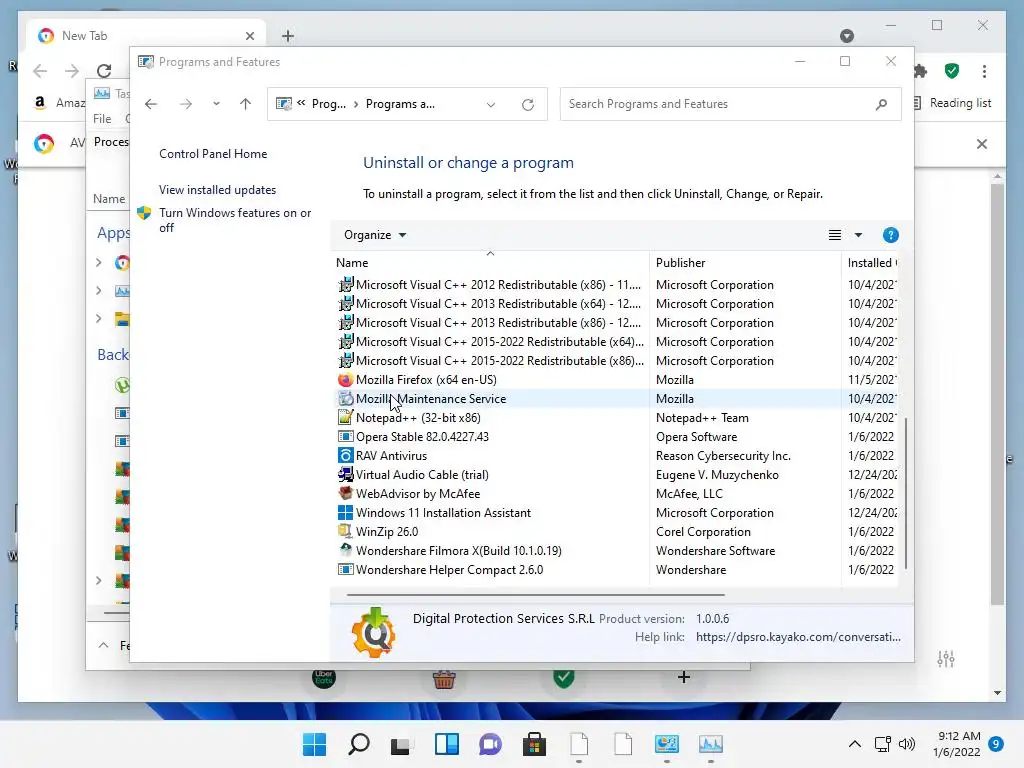This screenshot has height=768, width=1024.
Task: Click the Reason Cybersecurity Inc. publisher cell
Action: pos(723,456)
